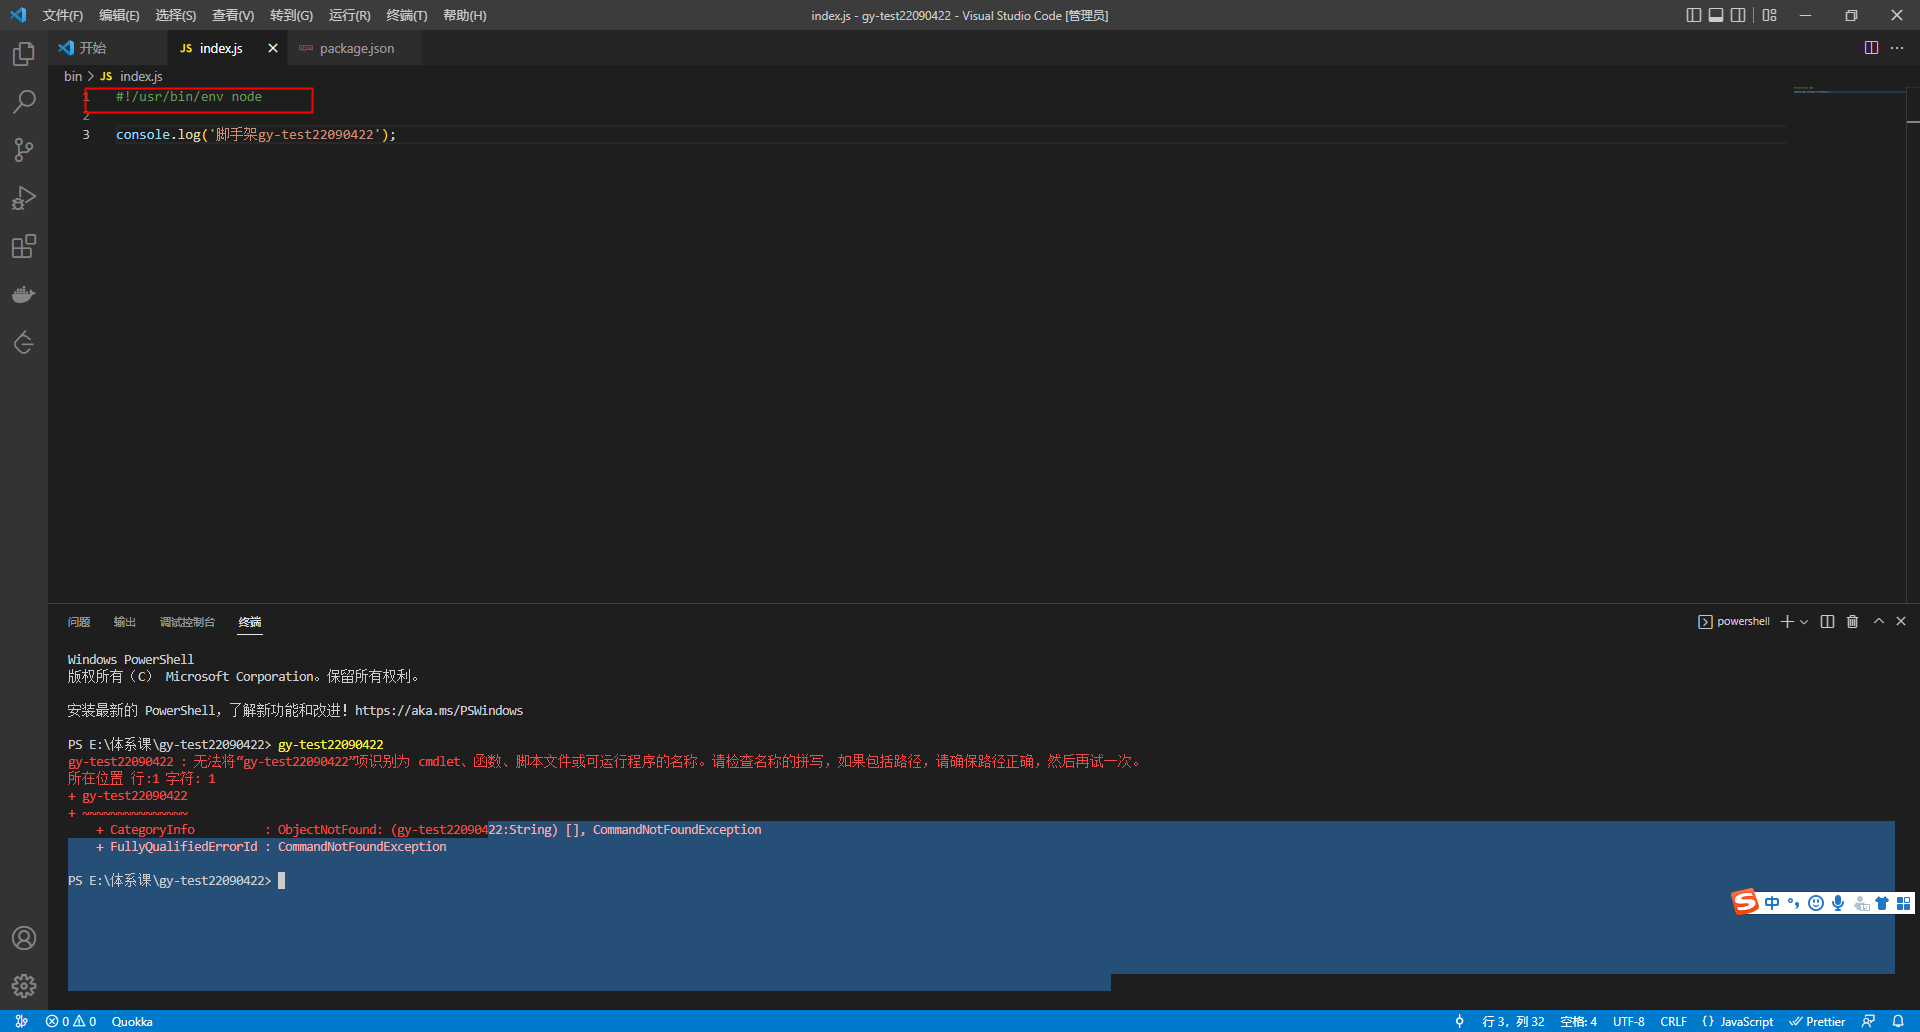Screen dimensions: 1920x1032
Task: Select the index.js editor tab
Action: [220, 48]
